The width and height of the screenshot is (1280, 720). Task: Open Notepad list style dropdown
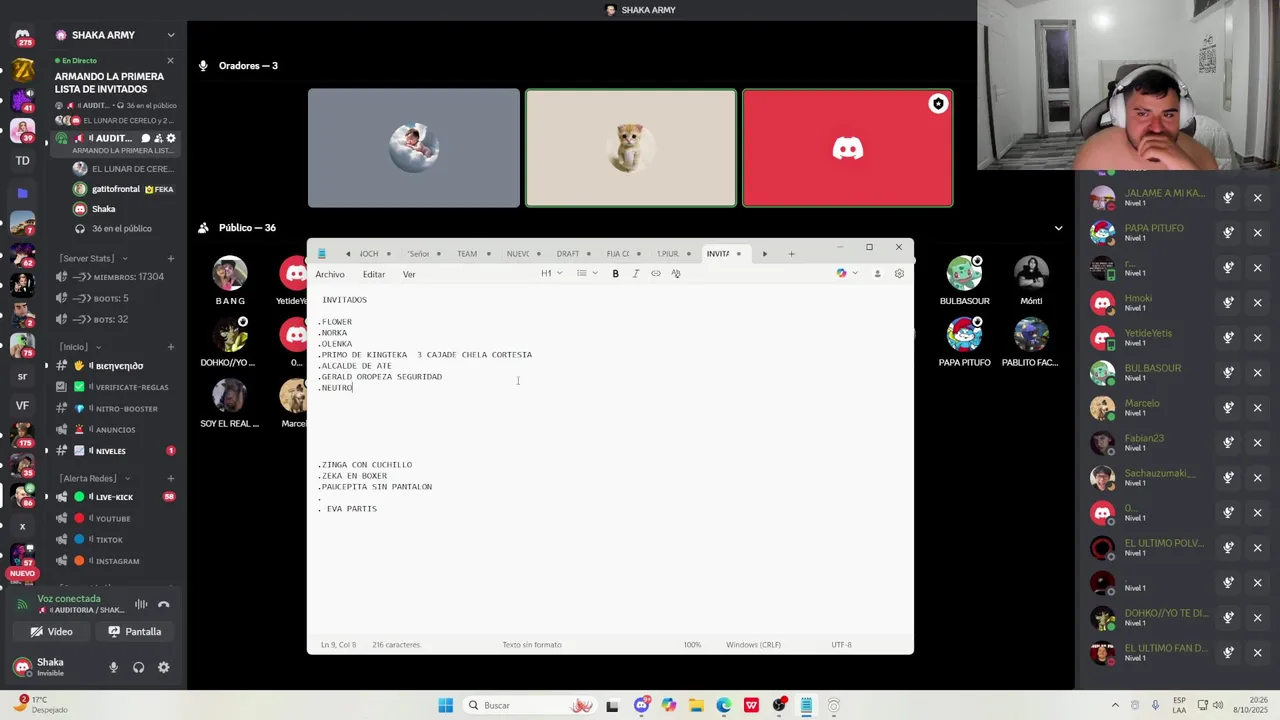tap(587, 273)
